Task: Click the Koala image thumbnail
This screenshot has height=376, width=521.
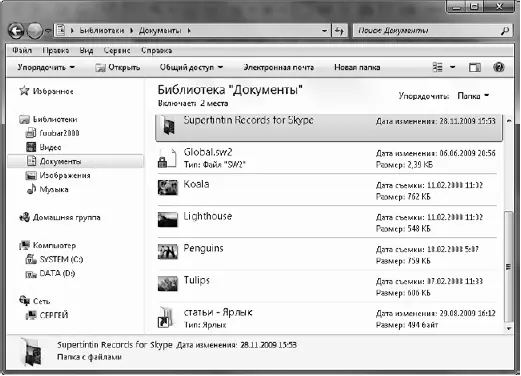Action: [x=168, y=187]
